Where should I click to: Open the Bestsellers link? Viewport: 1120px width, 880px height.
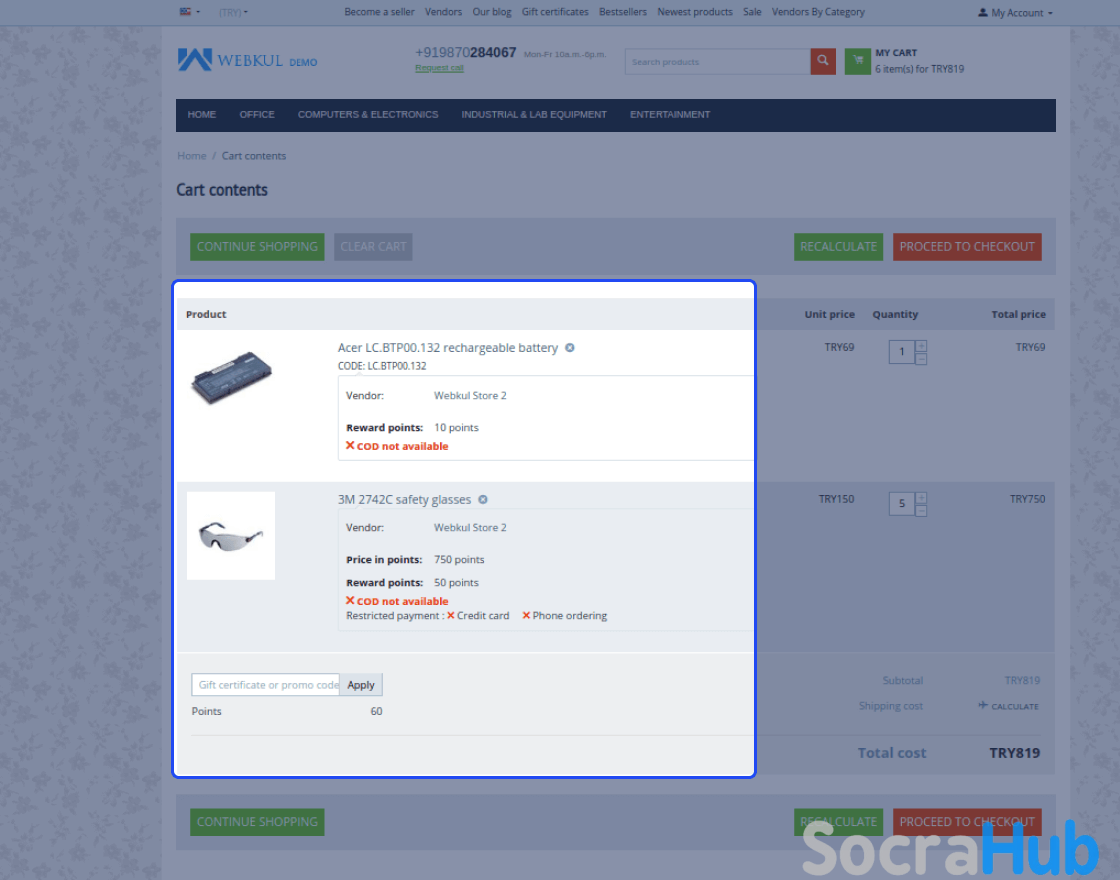pyautogui.click(x=623, y=12)
